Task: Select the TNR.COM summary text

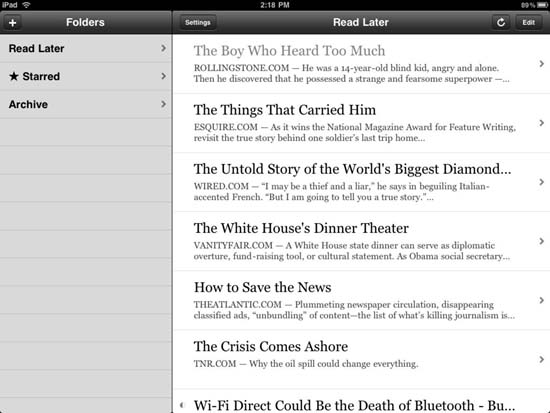Action: [306, 364]
